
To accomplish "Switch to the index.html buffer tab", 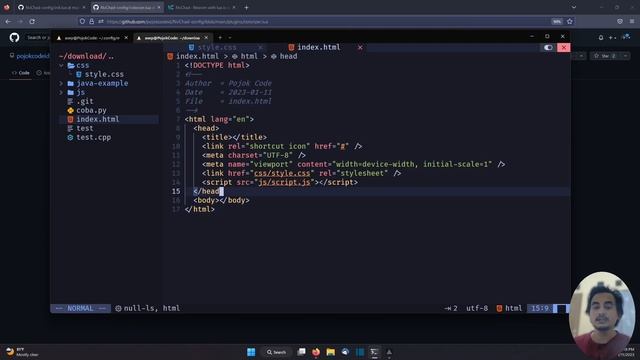I will point(318,47).
